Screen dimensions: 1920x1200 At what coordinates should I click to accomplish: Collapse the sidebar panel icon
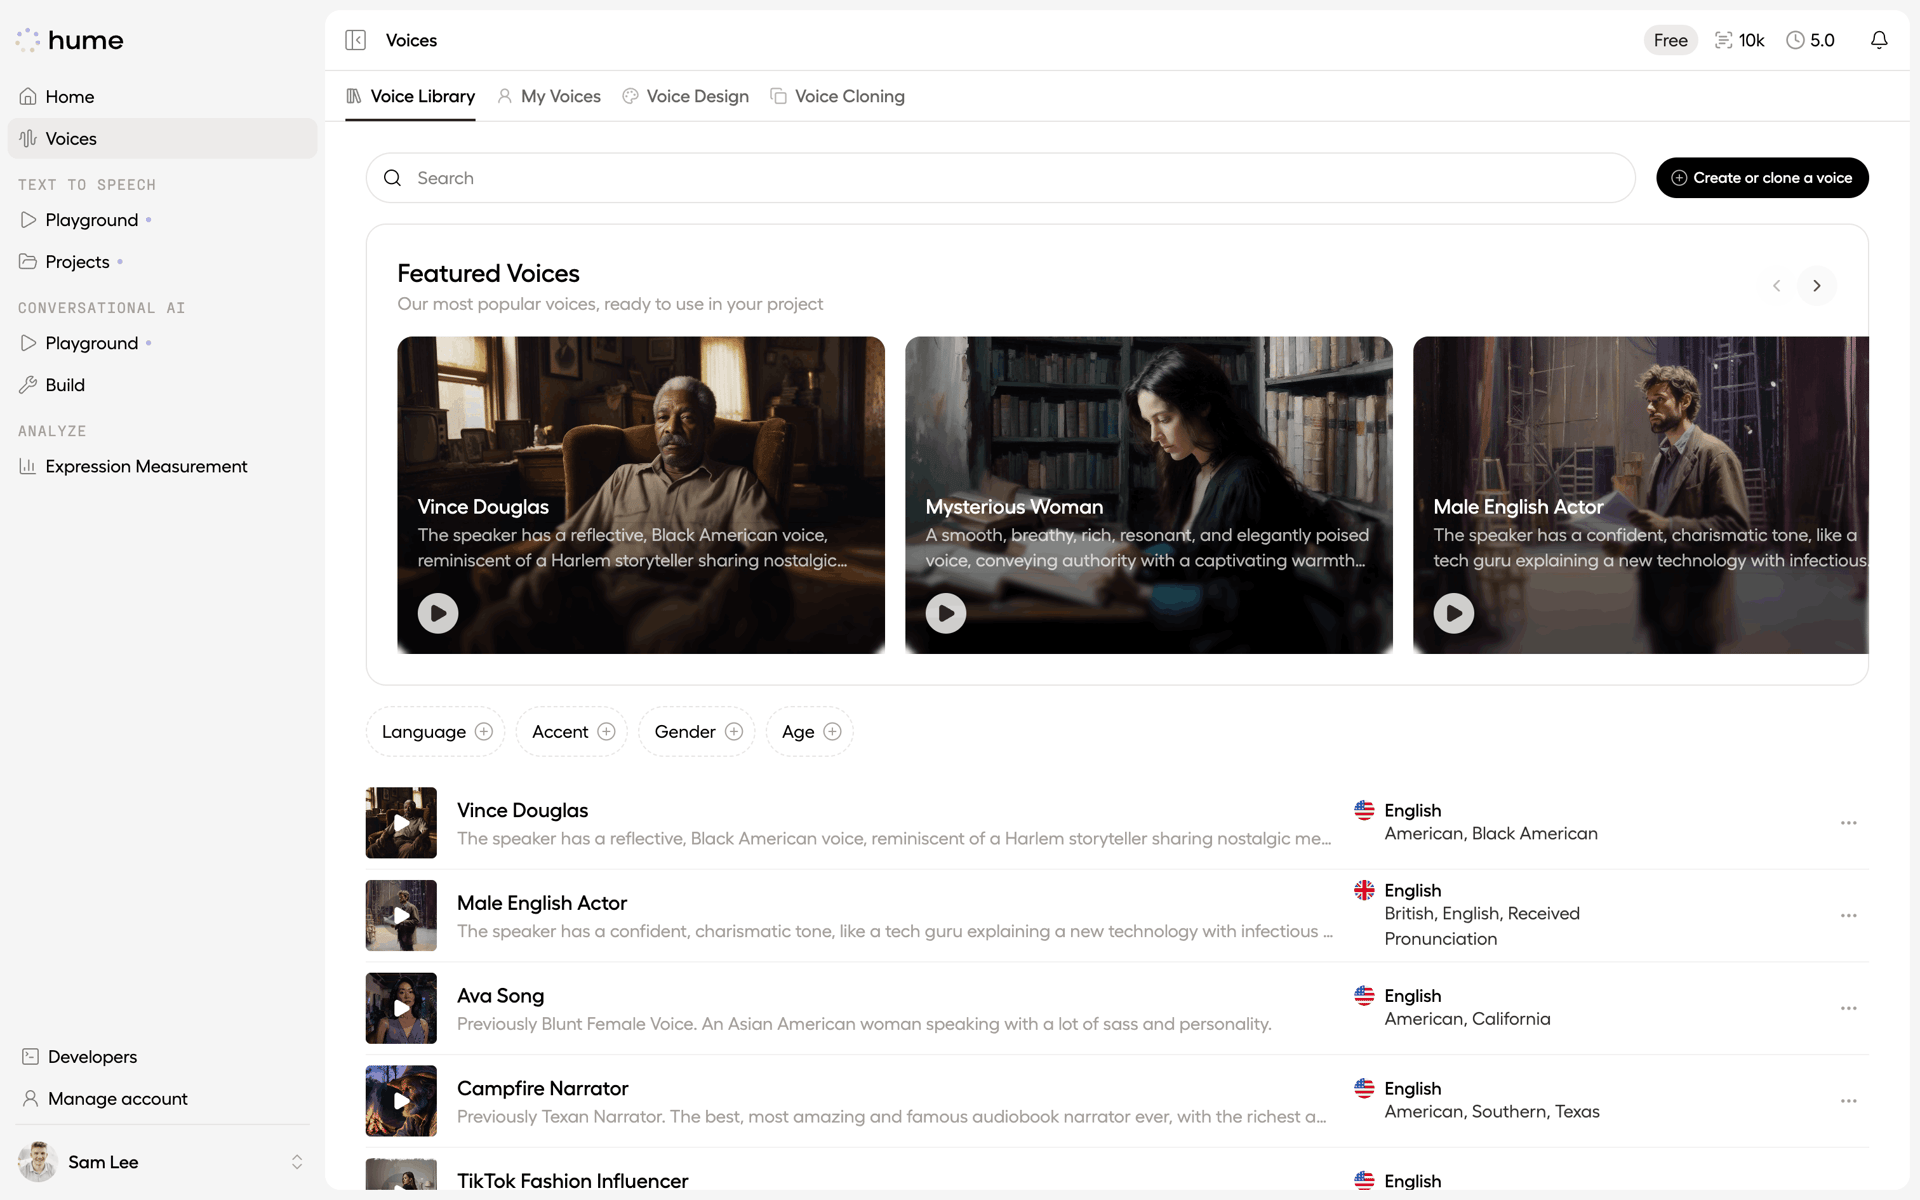coord(355,40)
